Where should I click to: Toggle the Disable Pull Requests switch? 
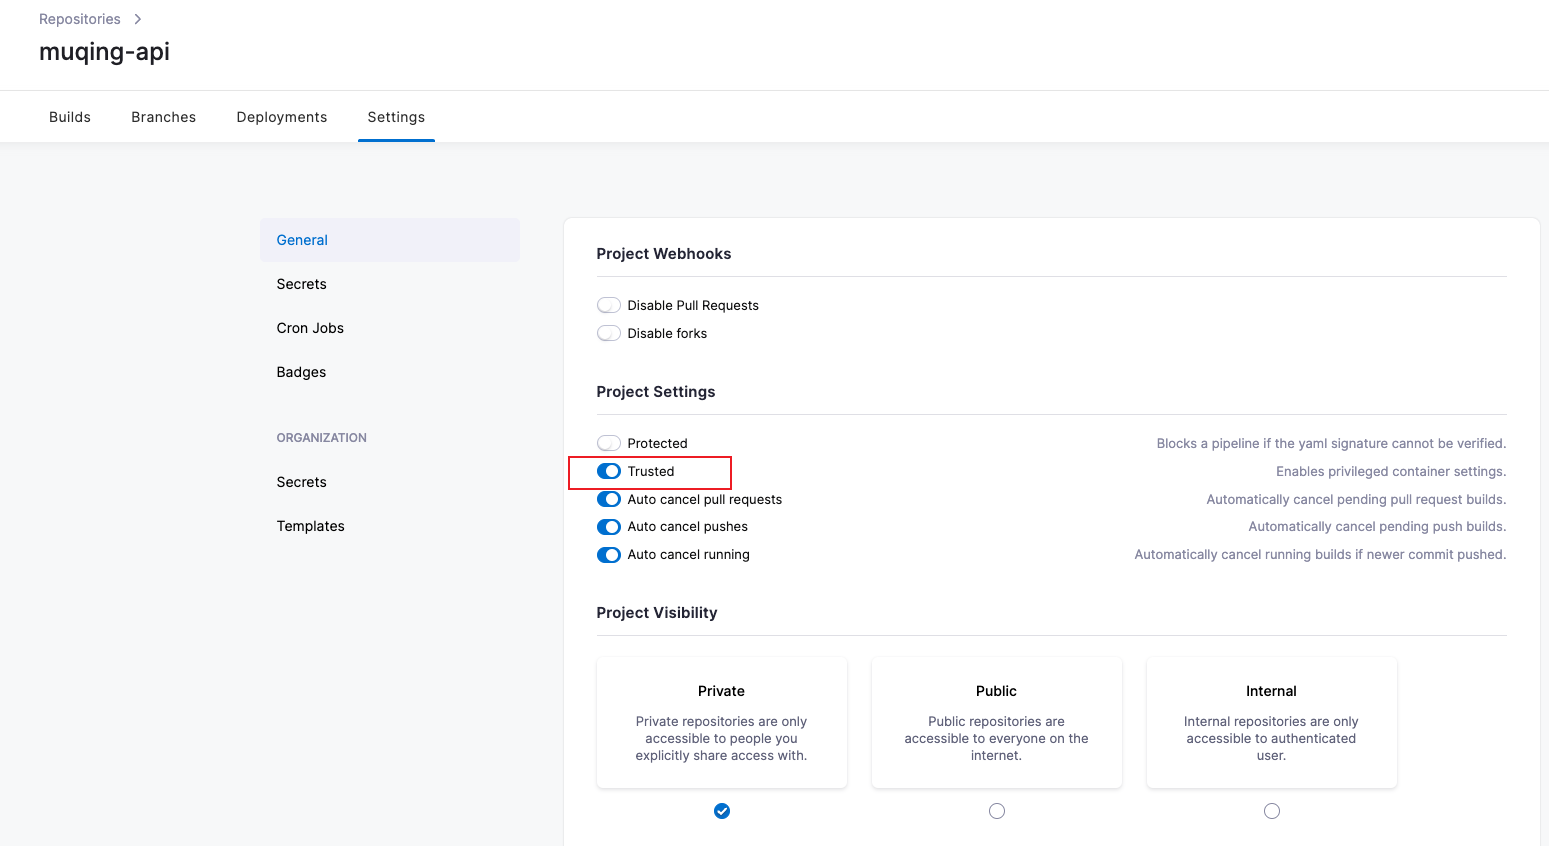[x=609, y=305]
